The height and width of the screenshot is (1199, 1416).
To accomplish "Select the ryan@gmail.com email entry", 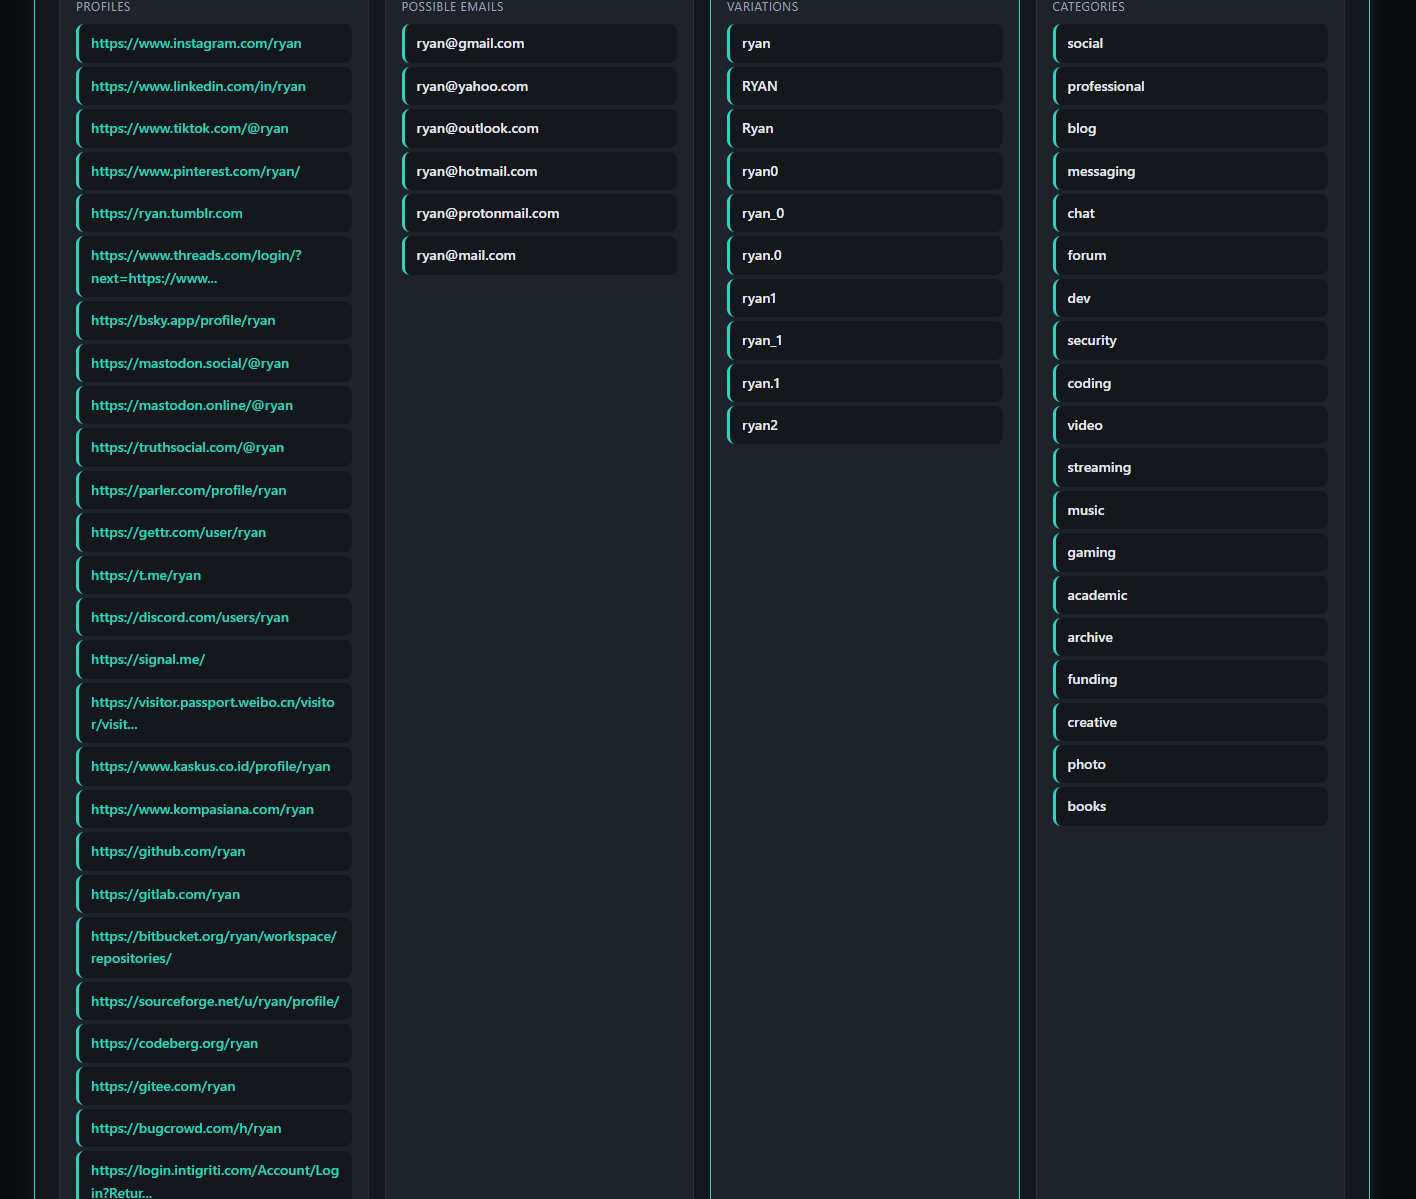I will 470,44.
